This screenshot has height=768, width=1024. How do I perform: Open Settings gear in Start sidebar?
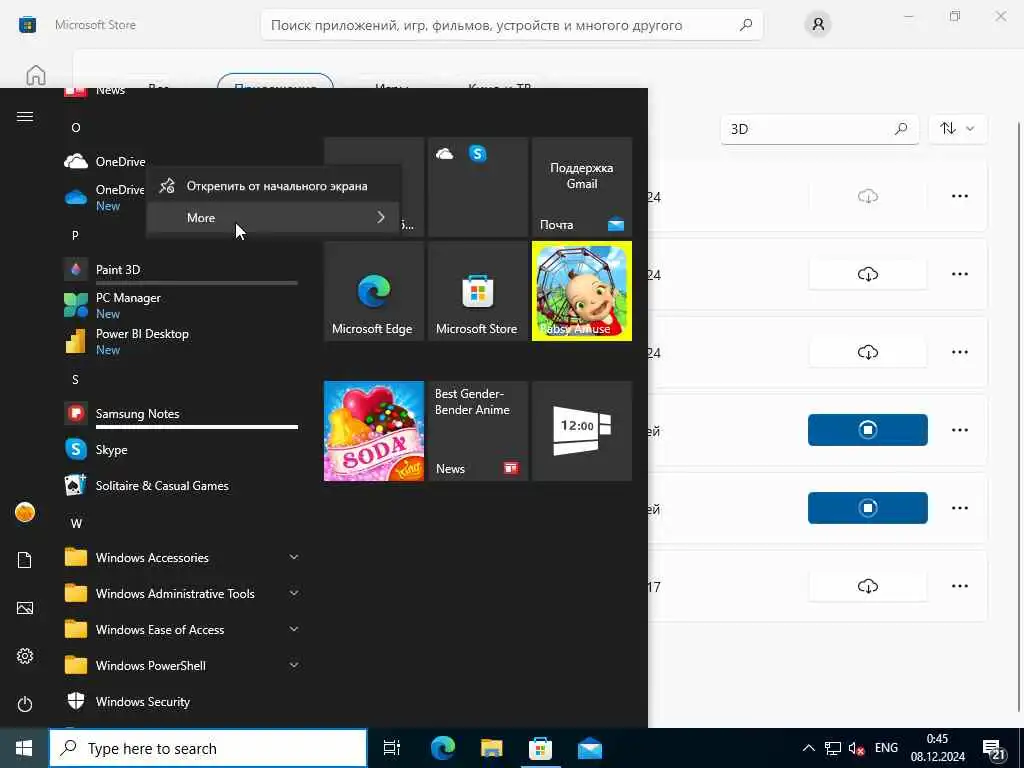click(x=25, y=656)
